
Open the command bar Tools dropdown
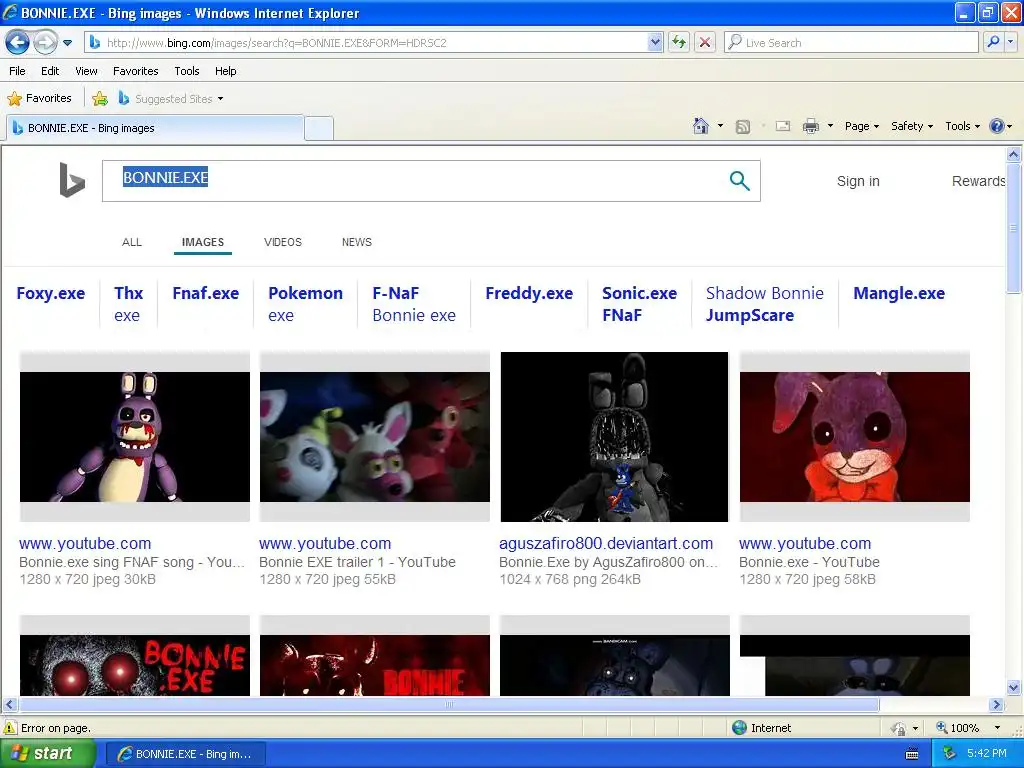click(963, 126)
